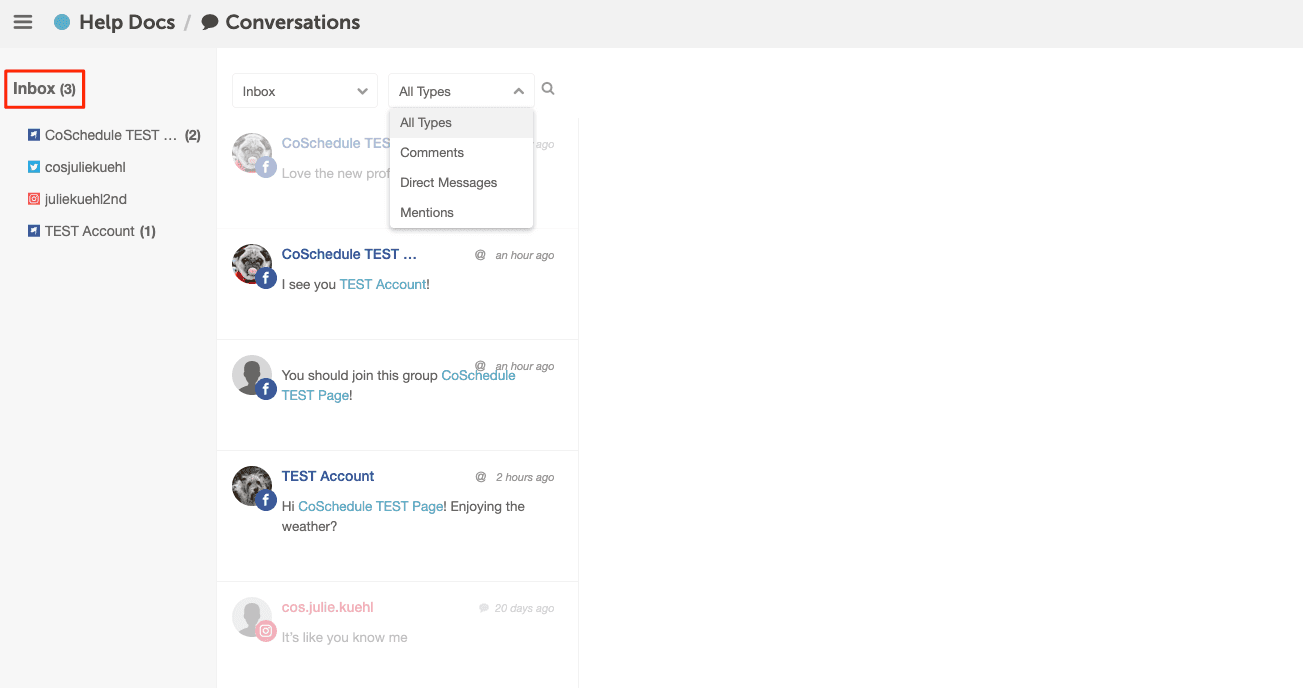
Task: Select the Inbox (3) heading in the sidebar
Action: (44, 89)
